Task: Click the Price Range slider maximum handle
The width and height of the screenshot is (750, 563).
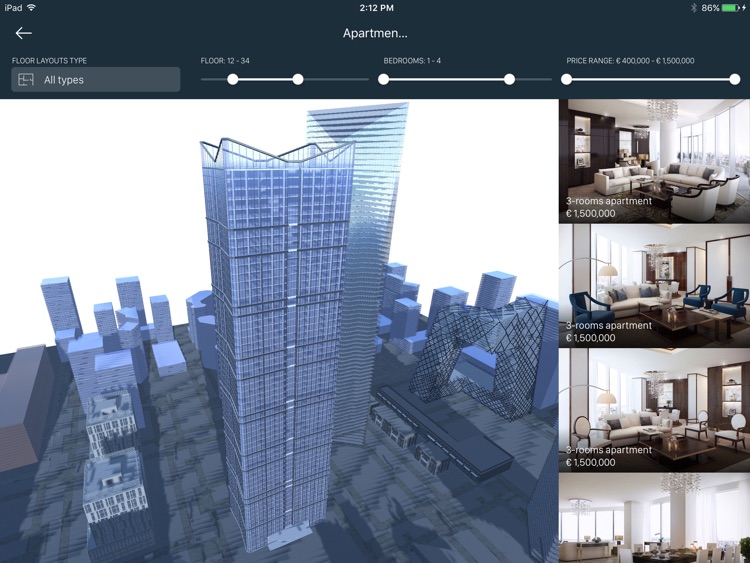Action: point(735,79)
